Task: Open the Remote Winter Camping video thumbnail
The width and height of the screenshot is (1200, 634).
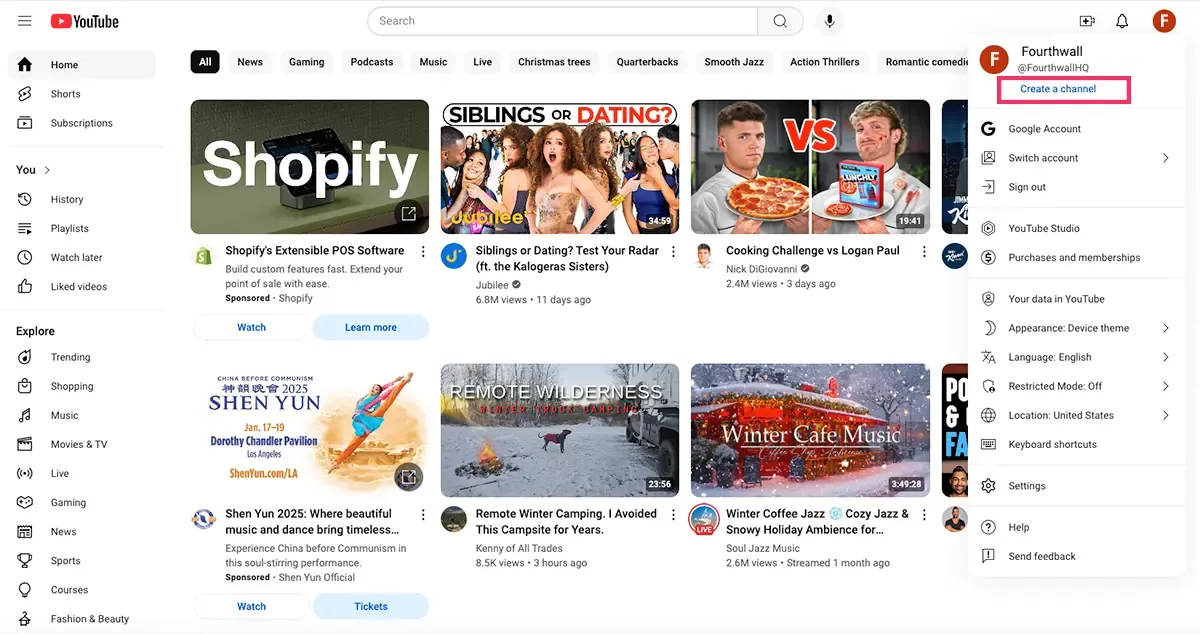Action: (x=560, y=430)
